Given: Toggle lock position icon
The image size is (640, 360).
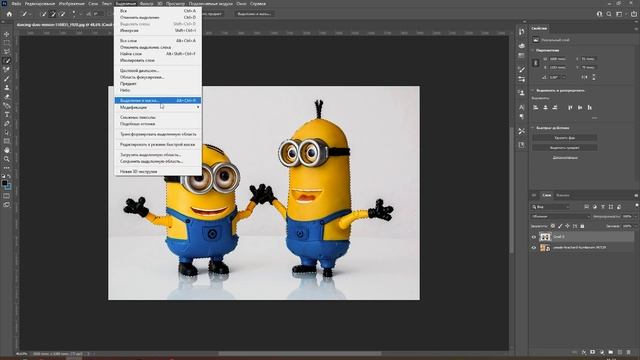Looking at the screenshot, I should [567, 226].
